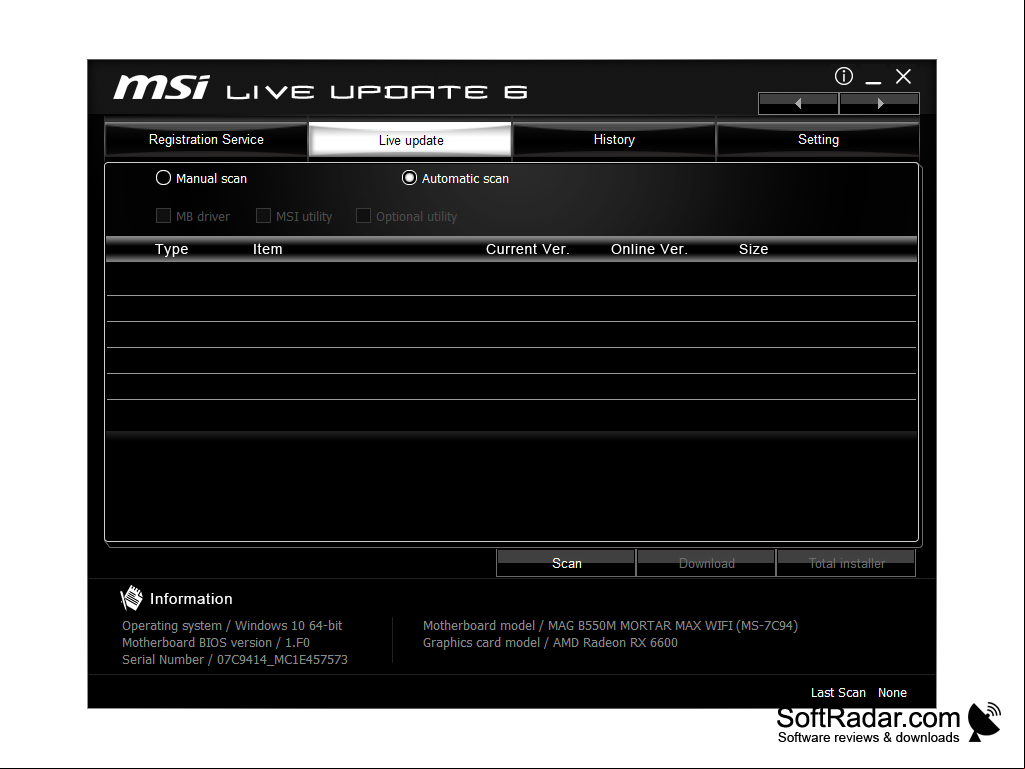Open the History tab
Screen dimensions: 1025x769
pyautogui.click(x=614, y=139)
